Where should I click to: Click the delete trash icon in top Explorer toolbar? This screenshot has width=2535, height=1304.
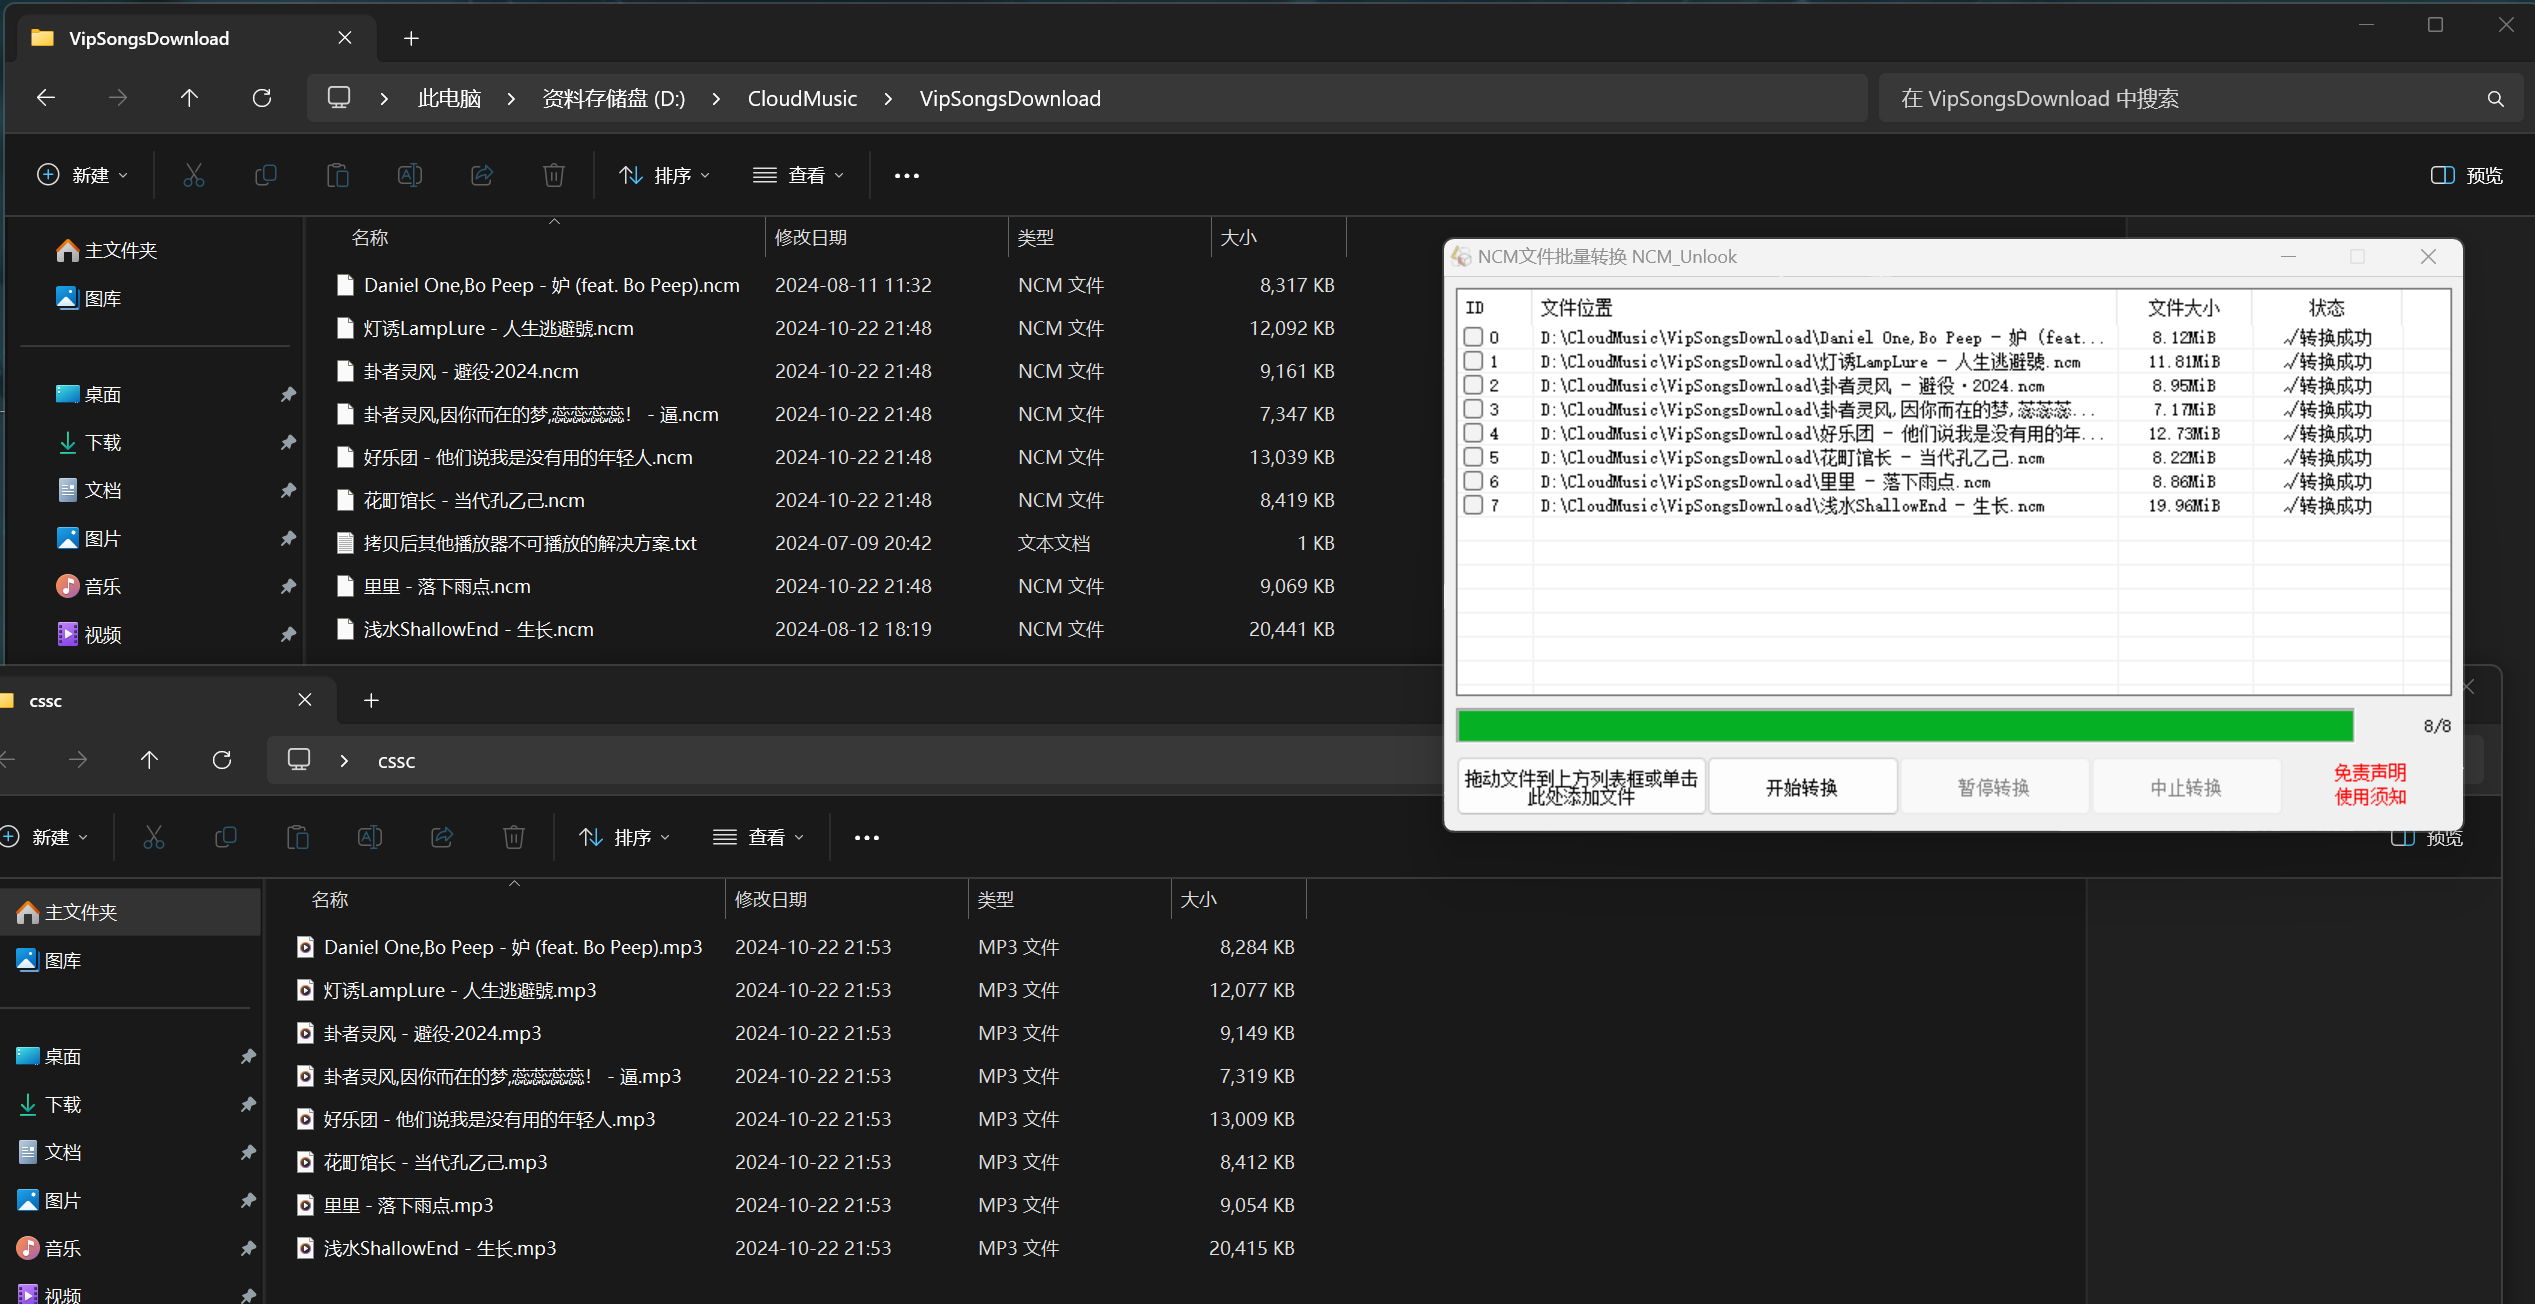click(553, 176)
